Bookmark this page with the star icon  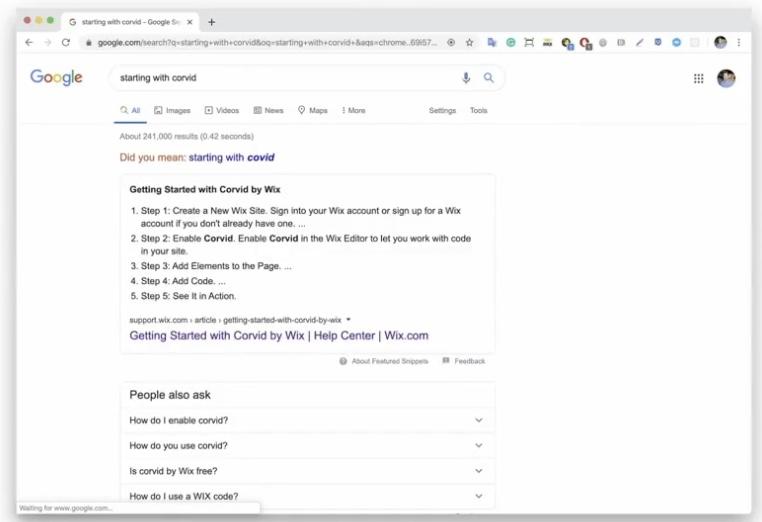(469, 43)
